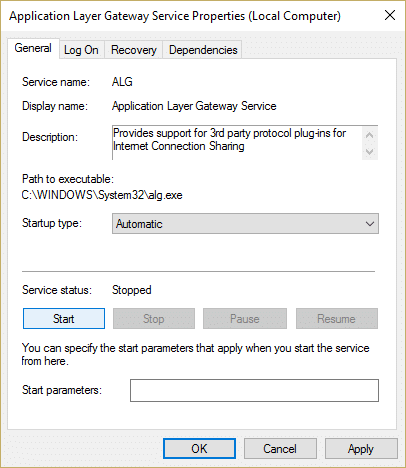Click the greyed-out Resume button
This screenshot has height=468, width=406.
pos(337,319)
